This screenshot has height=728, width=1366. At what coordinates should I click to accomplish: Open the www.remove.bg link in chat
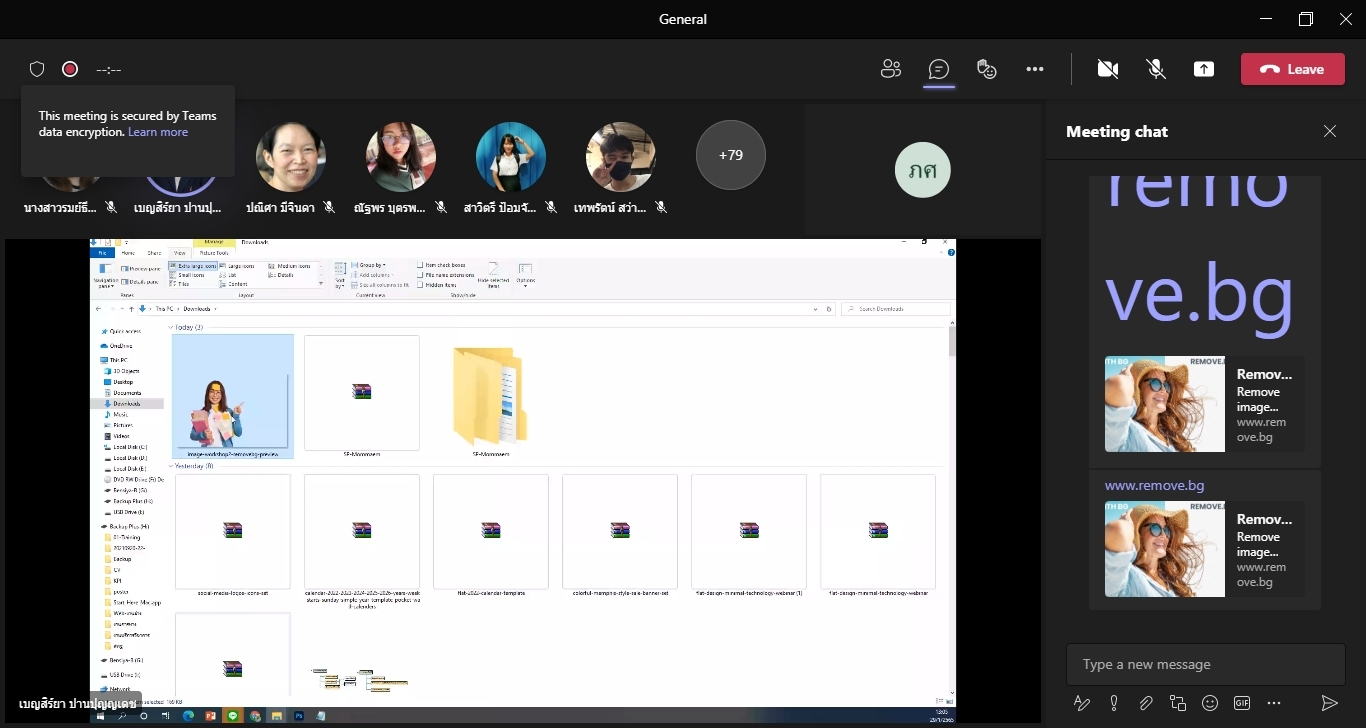[1154, 485]
